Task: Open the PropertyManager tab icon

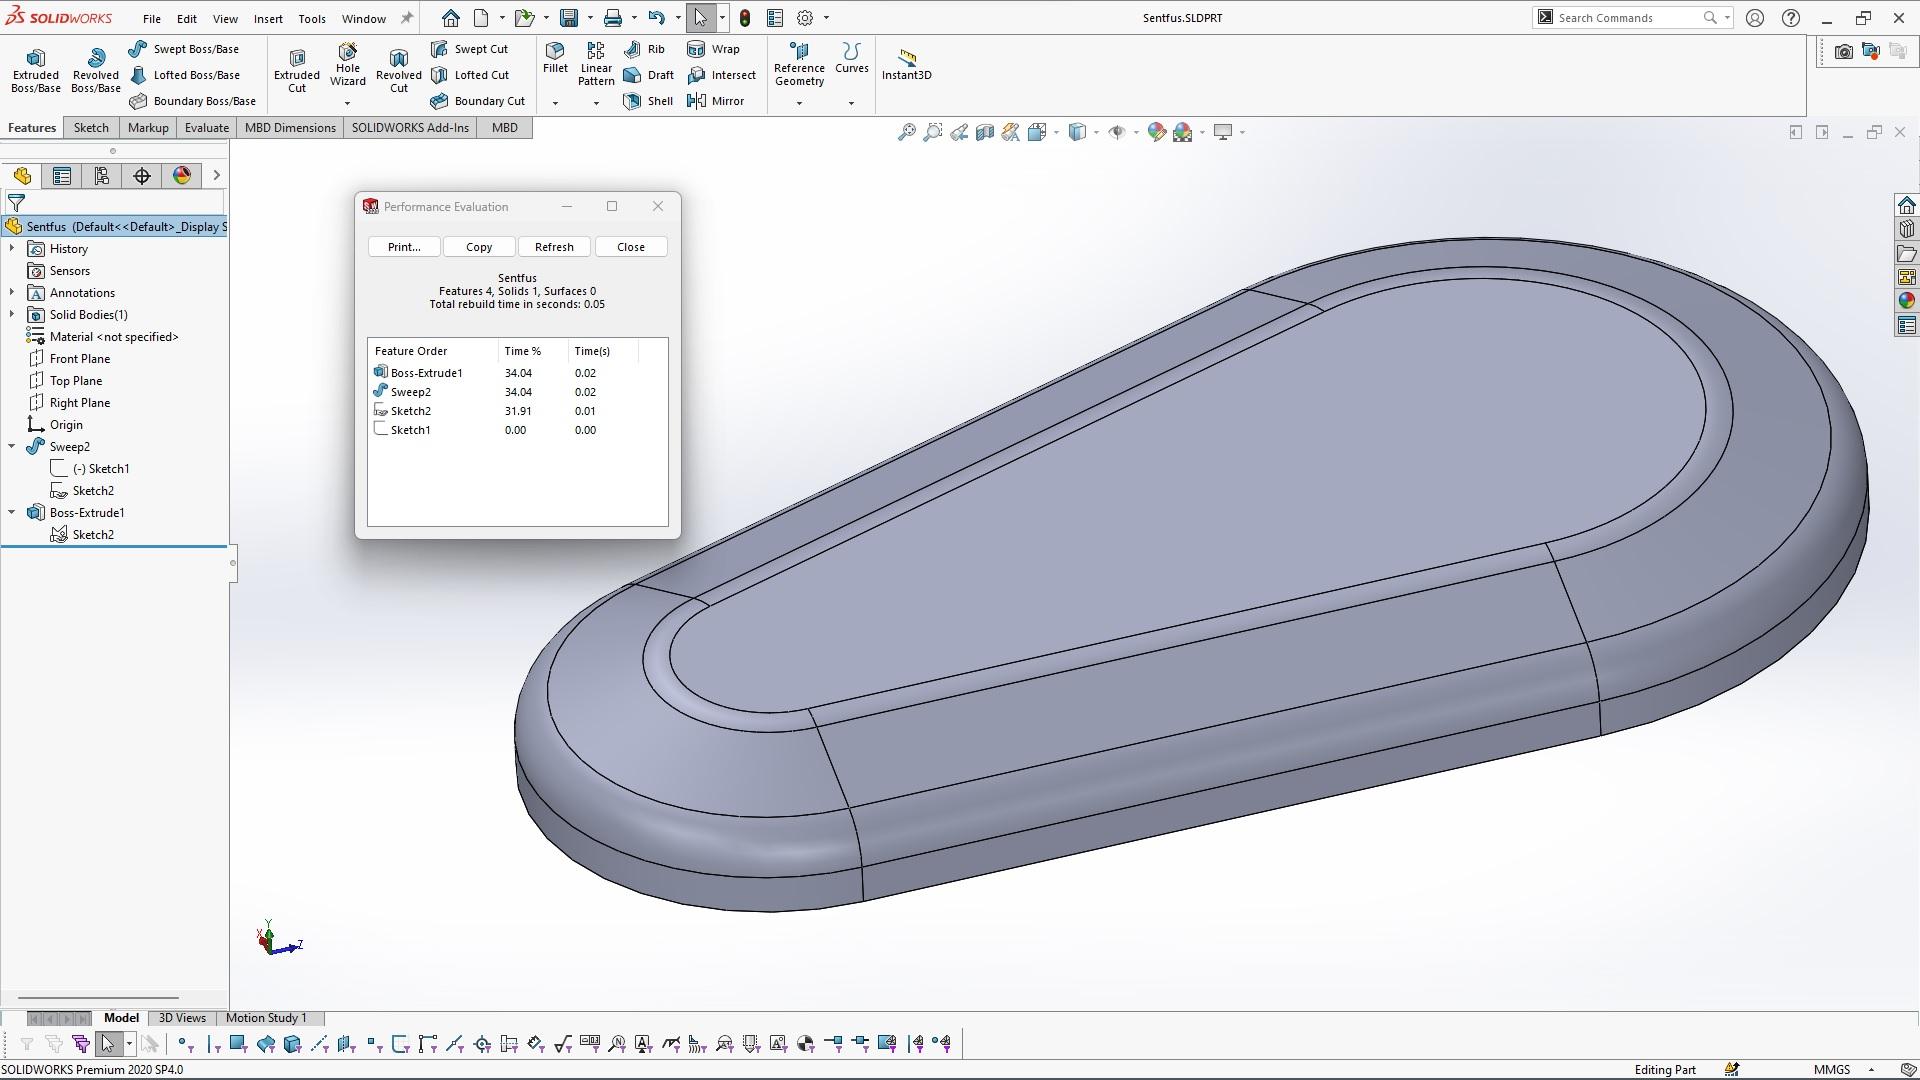Action: click(62, 176)
